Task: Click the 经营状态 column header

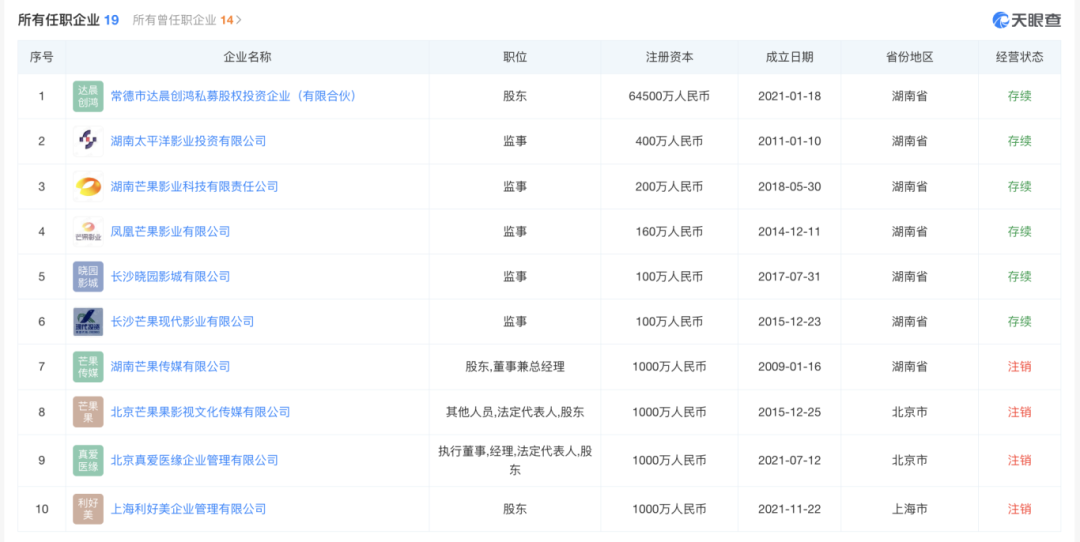Action: tap(1019, 57)
